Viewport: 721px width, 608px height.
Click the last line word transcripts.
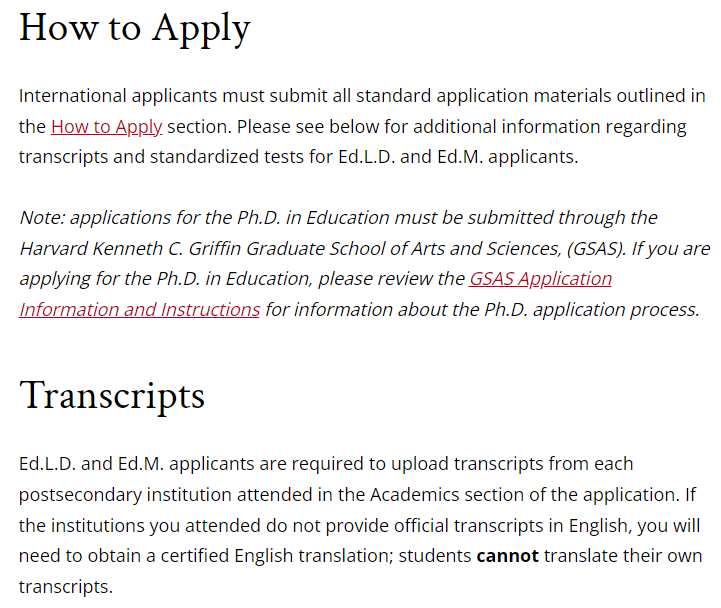(64, 587)
